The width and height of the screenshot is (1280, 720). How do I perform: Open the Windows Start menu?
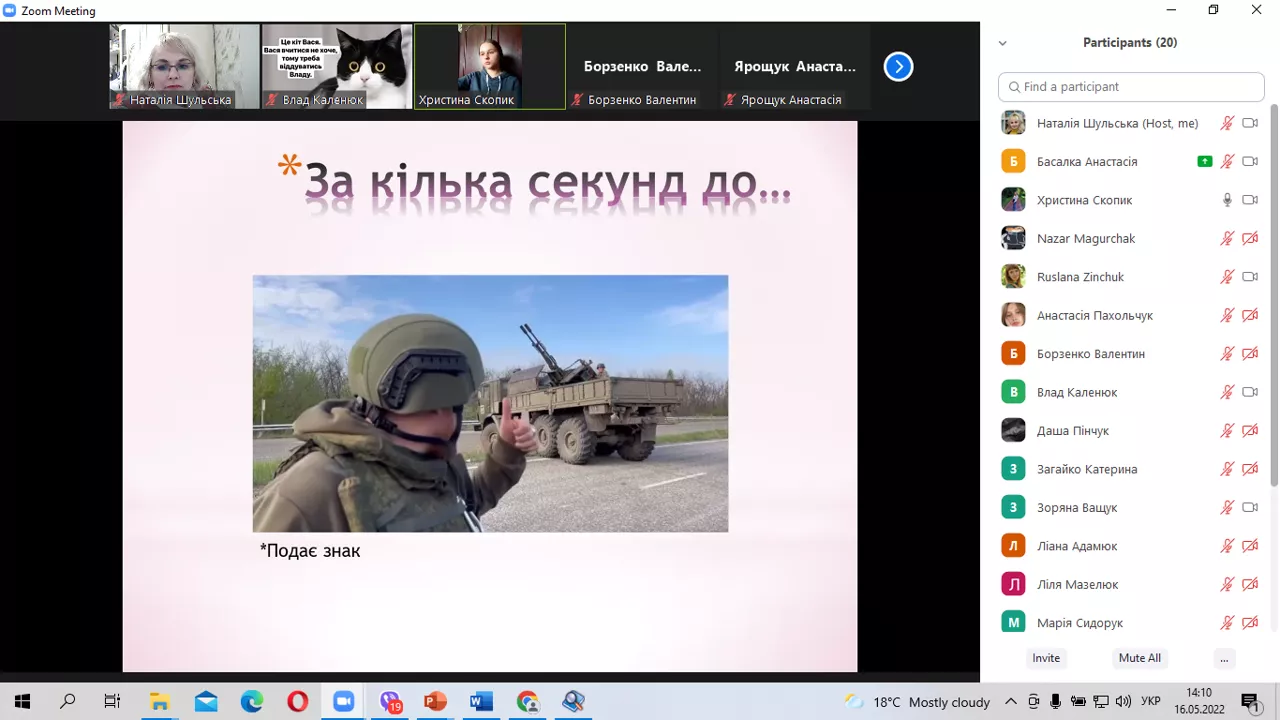click(21, 701)
